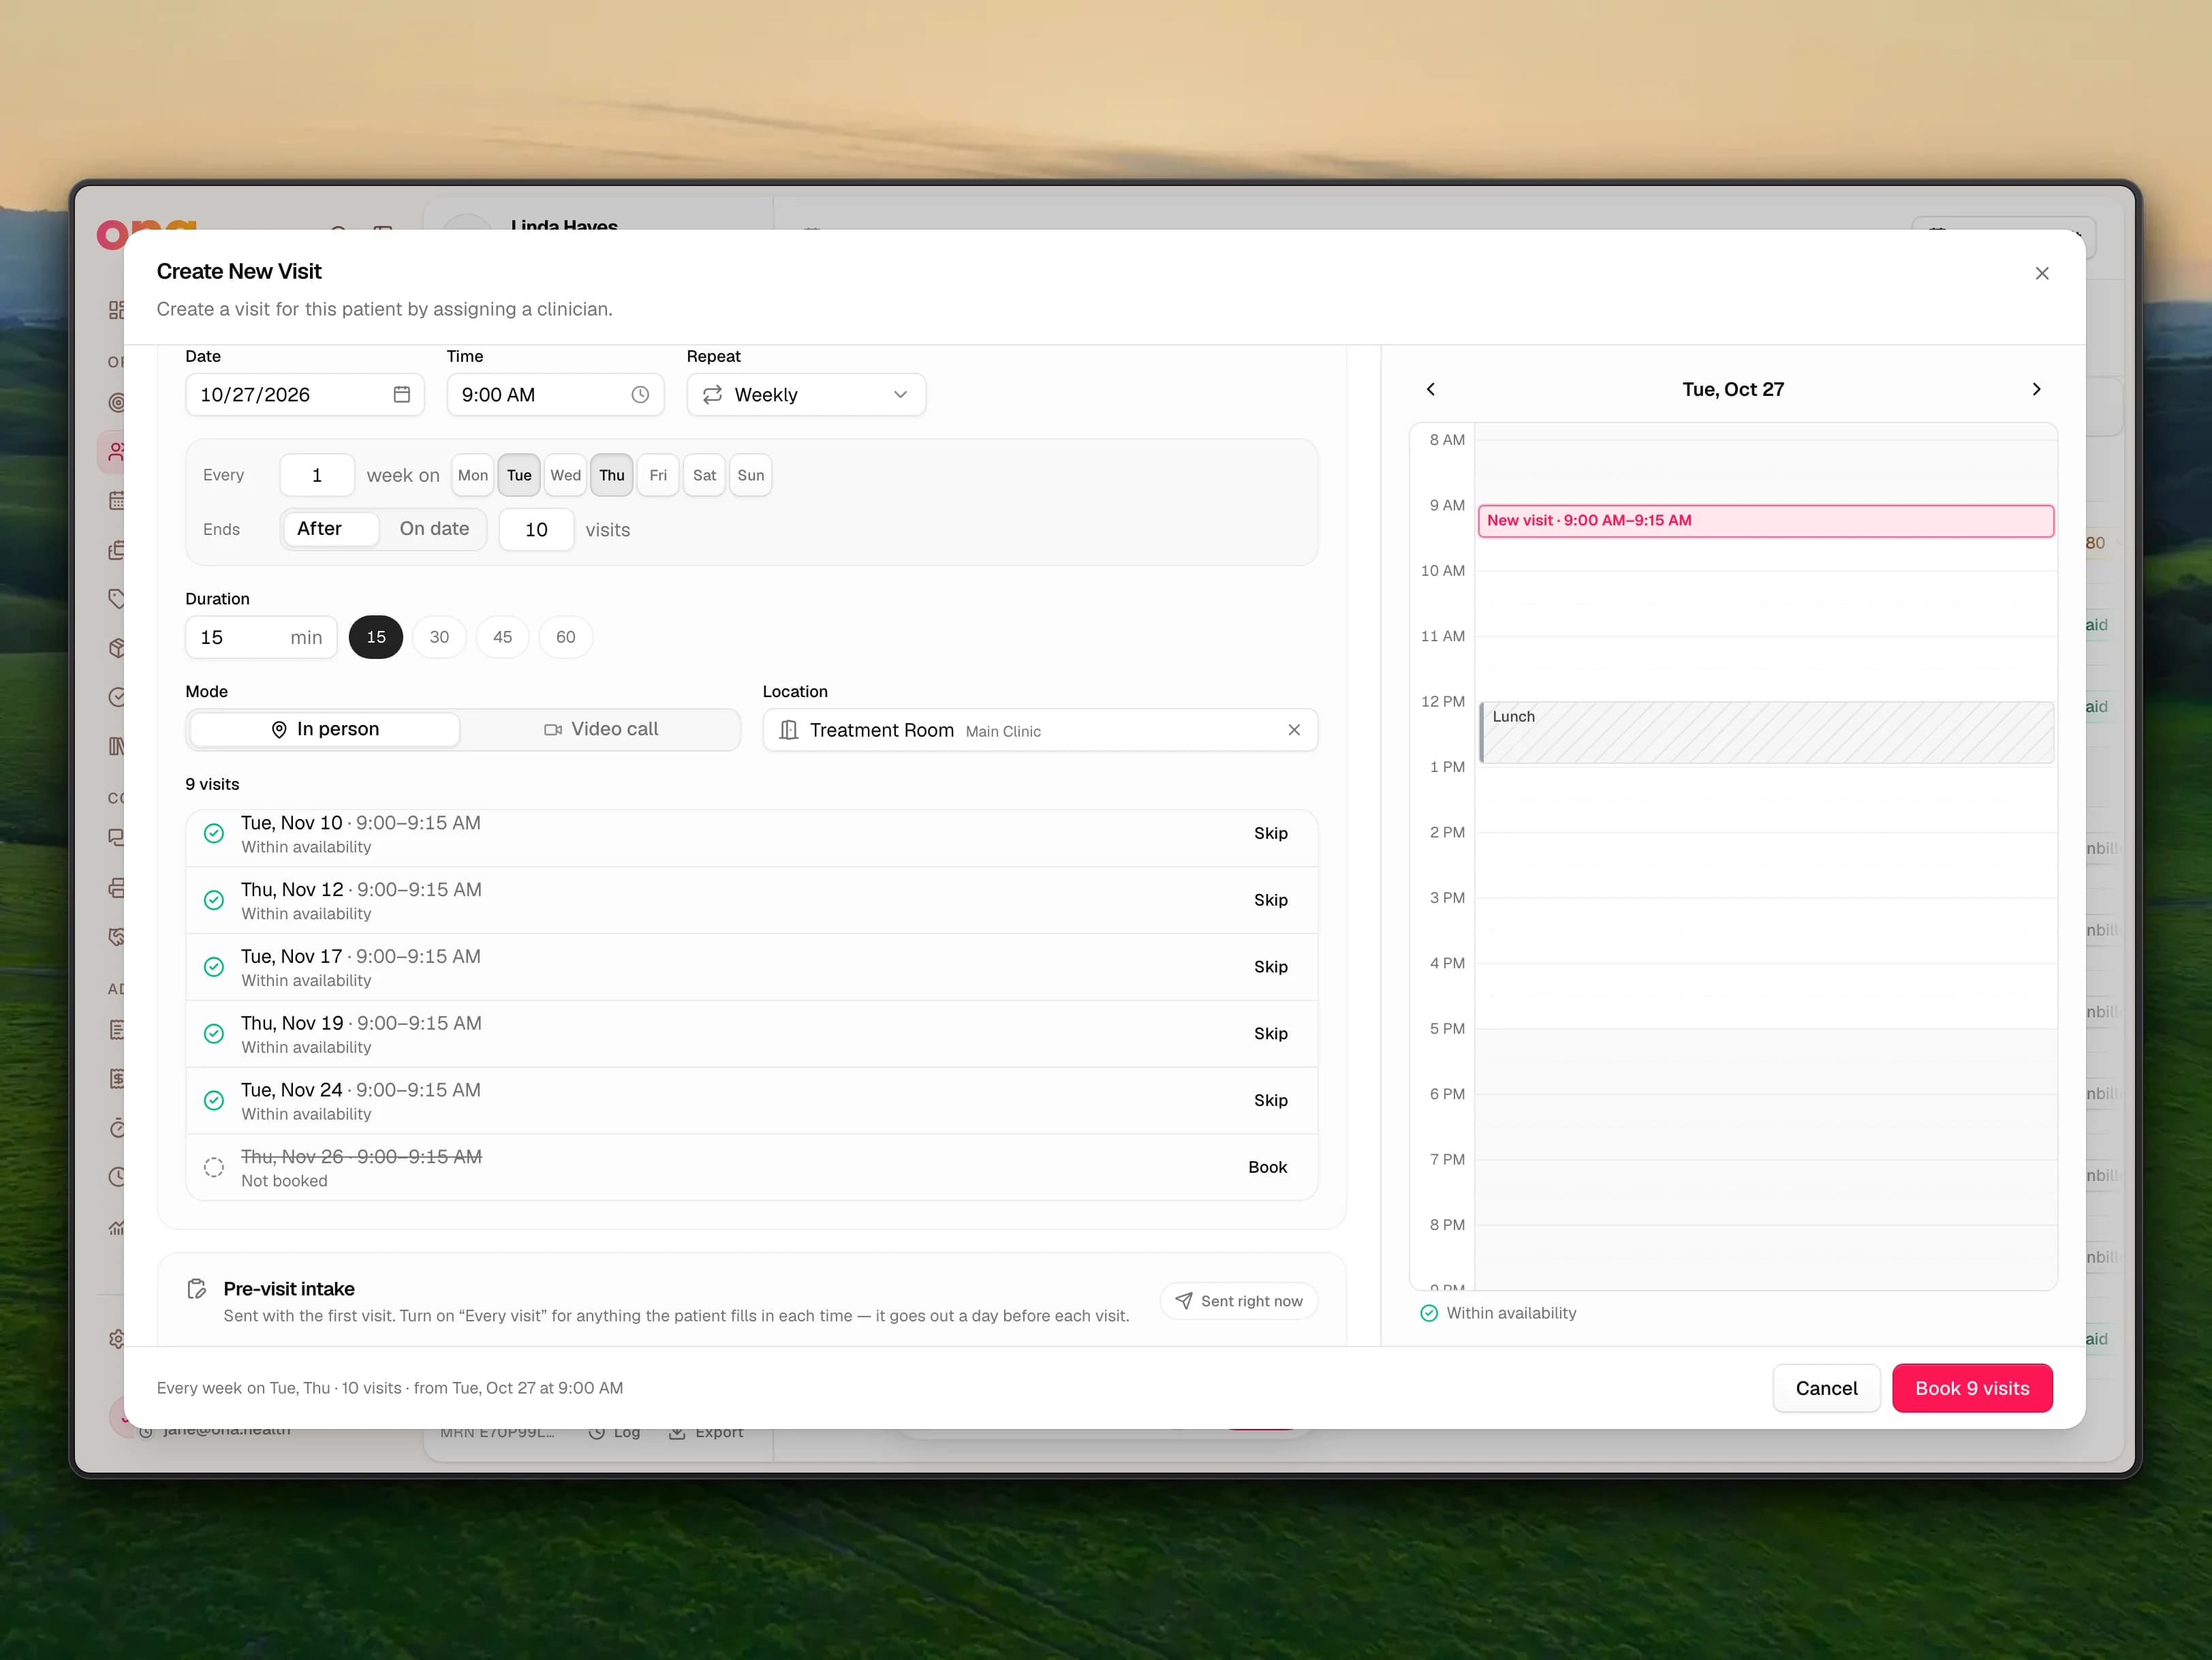This screenshot has width=2212, height=1660.
Task: Open the calendar picker in Date field
Action: click(x=401, y=394)
